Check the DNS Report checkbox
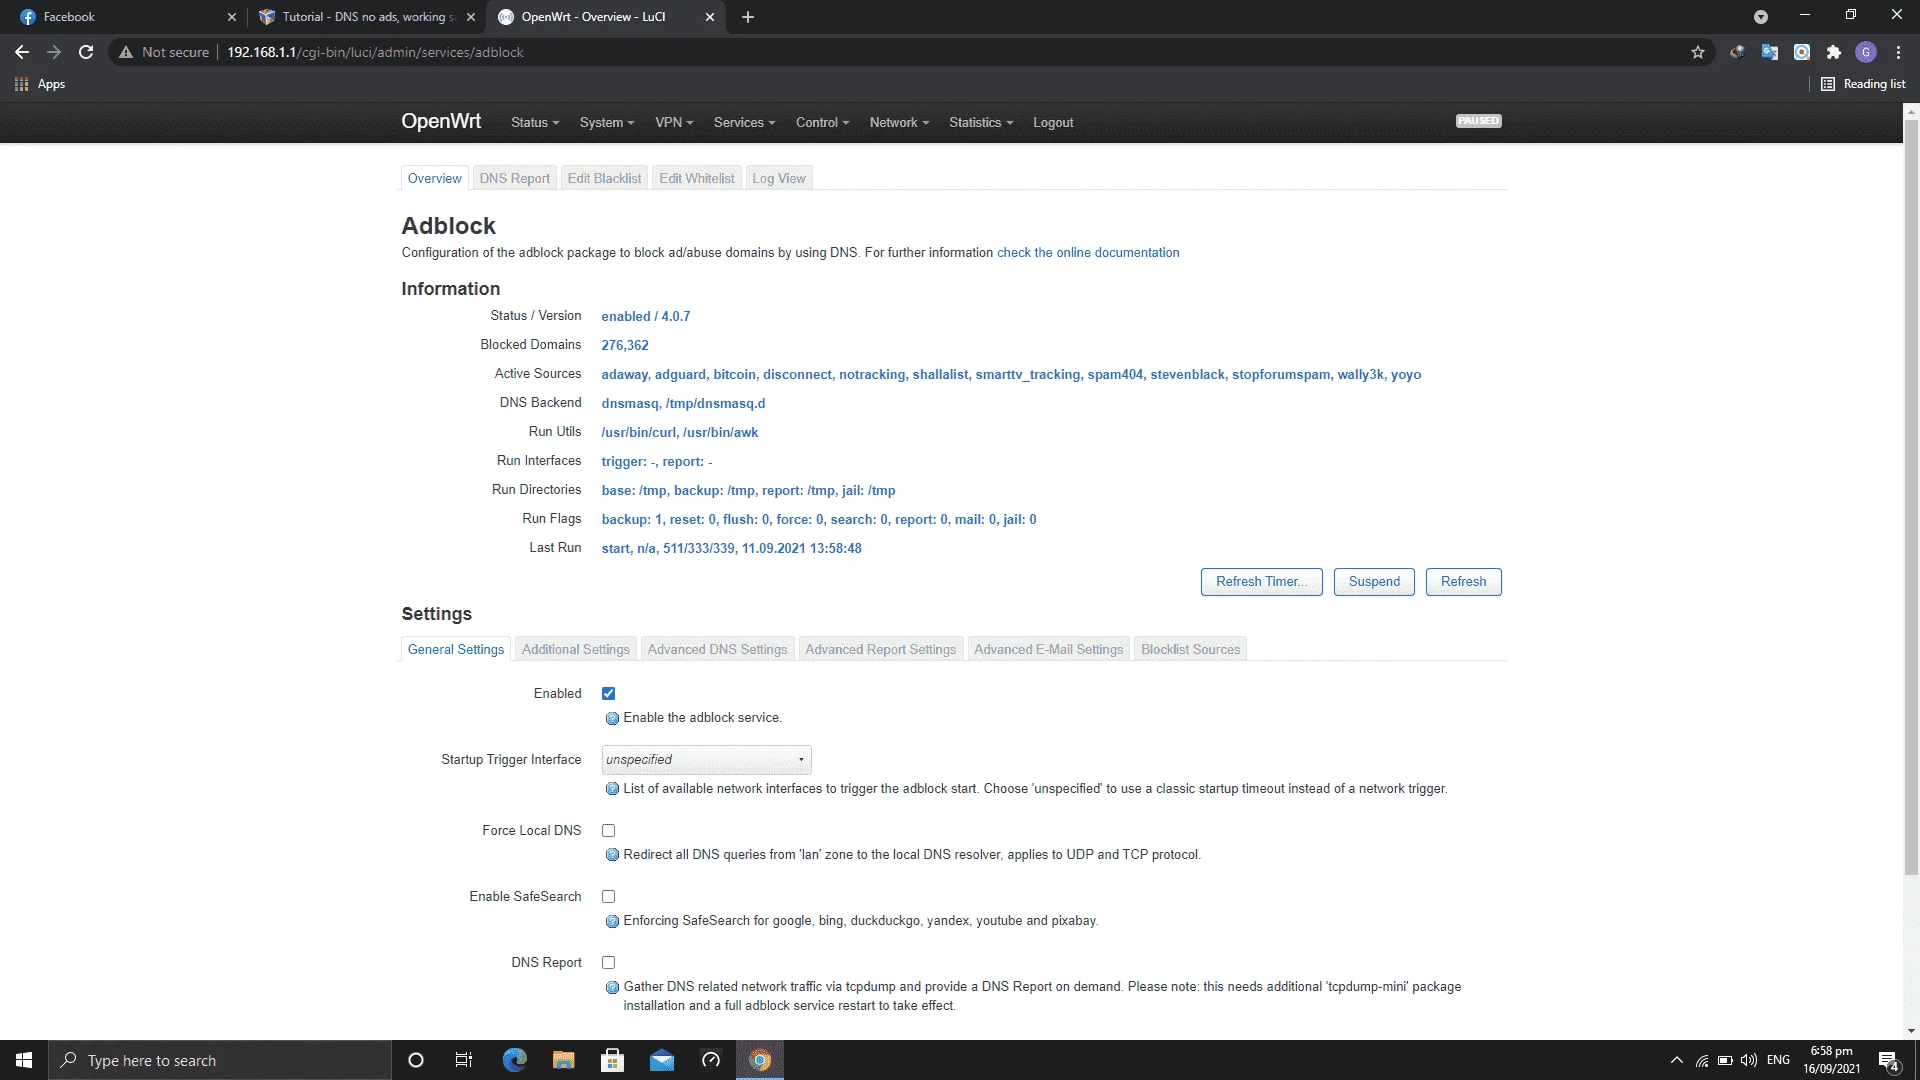The height and width of the screenshot is (1080, 1920). [608, 962]
